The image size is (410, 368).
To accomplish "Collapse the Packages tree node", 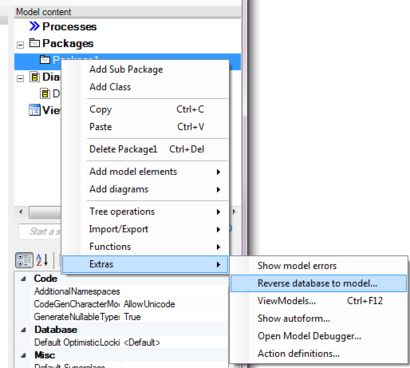I will (x=21, y=45).
